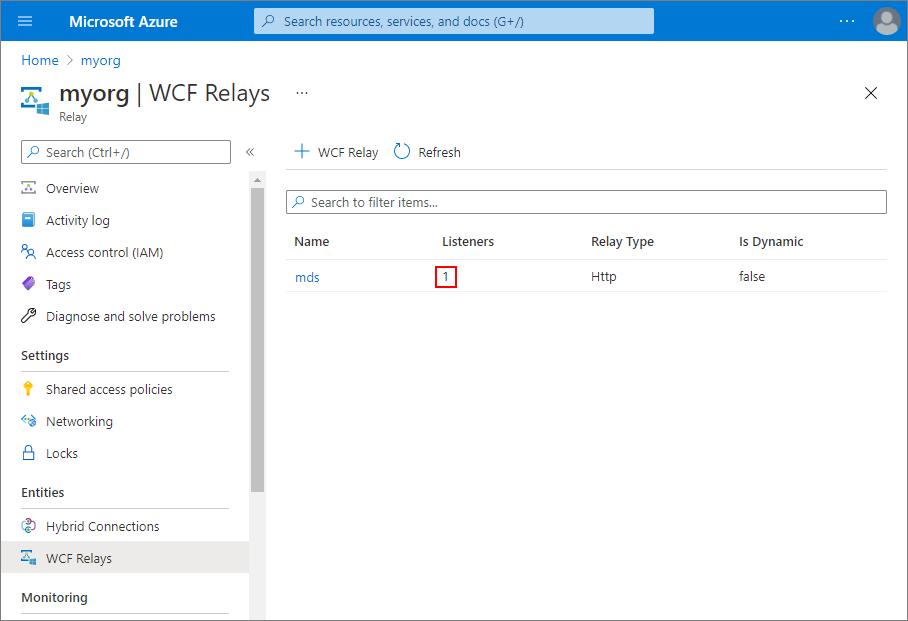Collapse the left sidebar menu
The width and height of the screenshot is (908, 621).
point(250,152)
